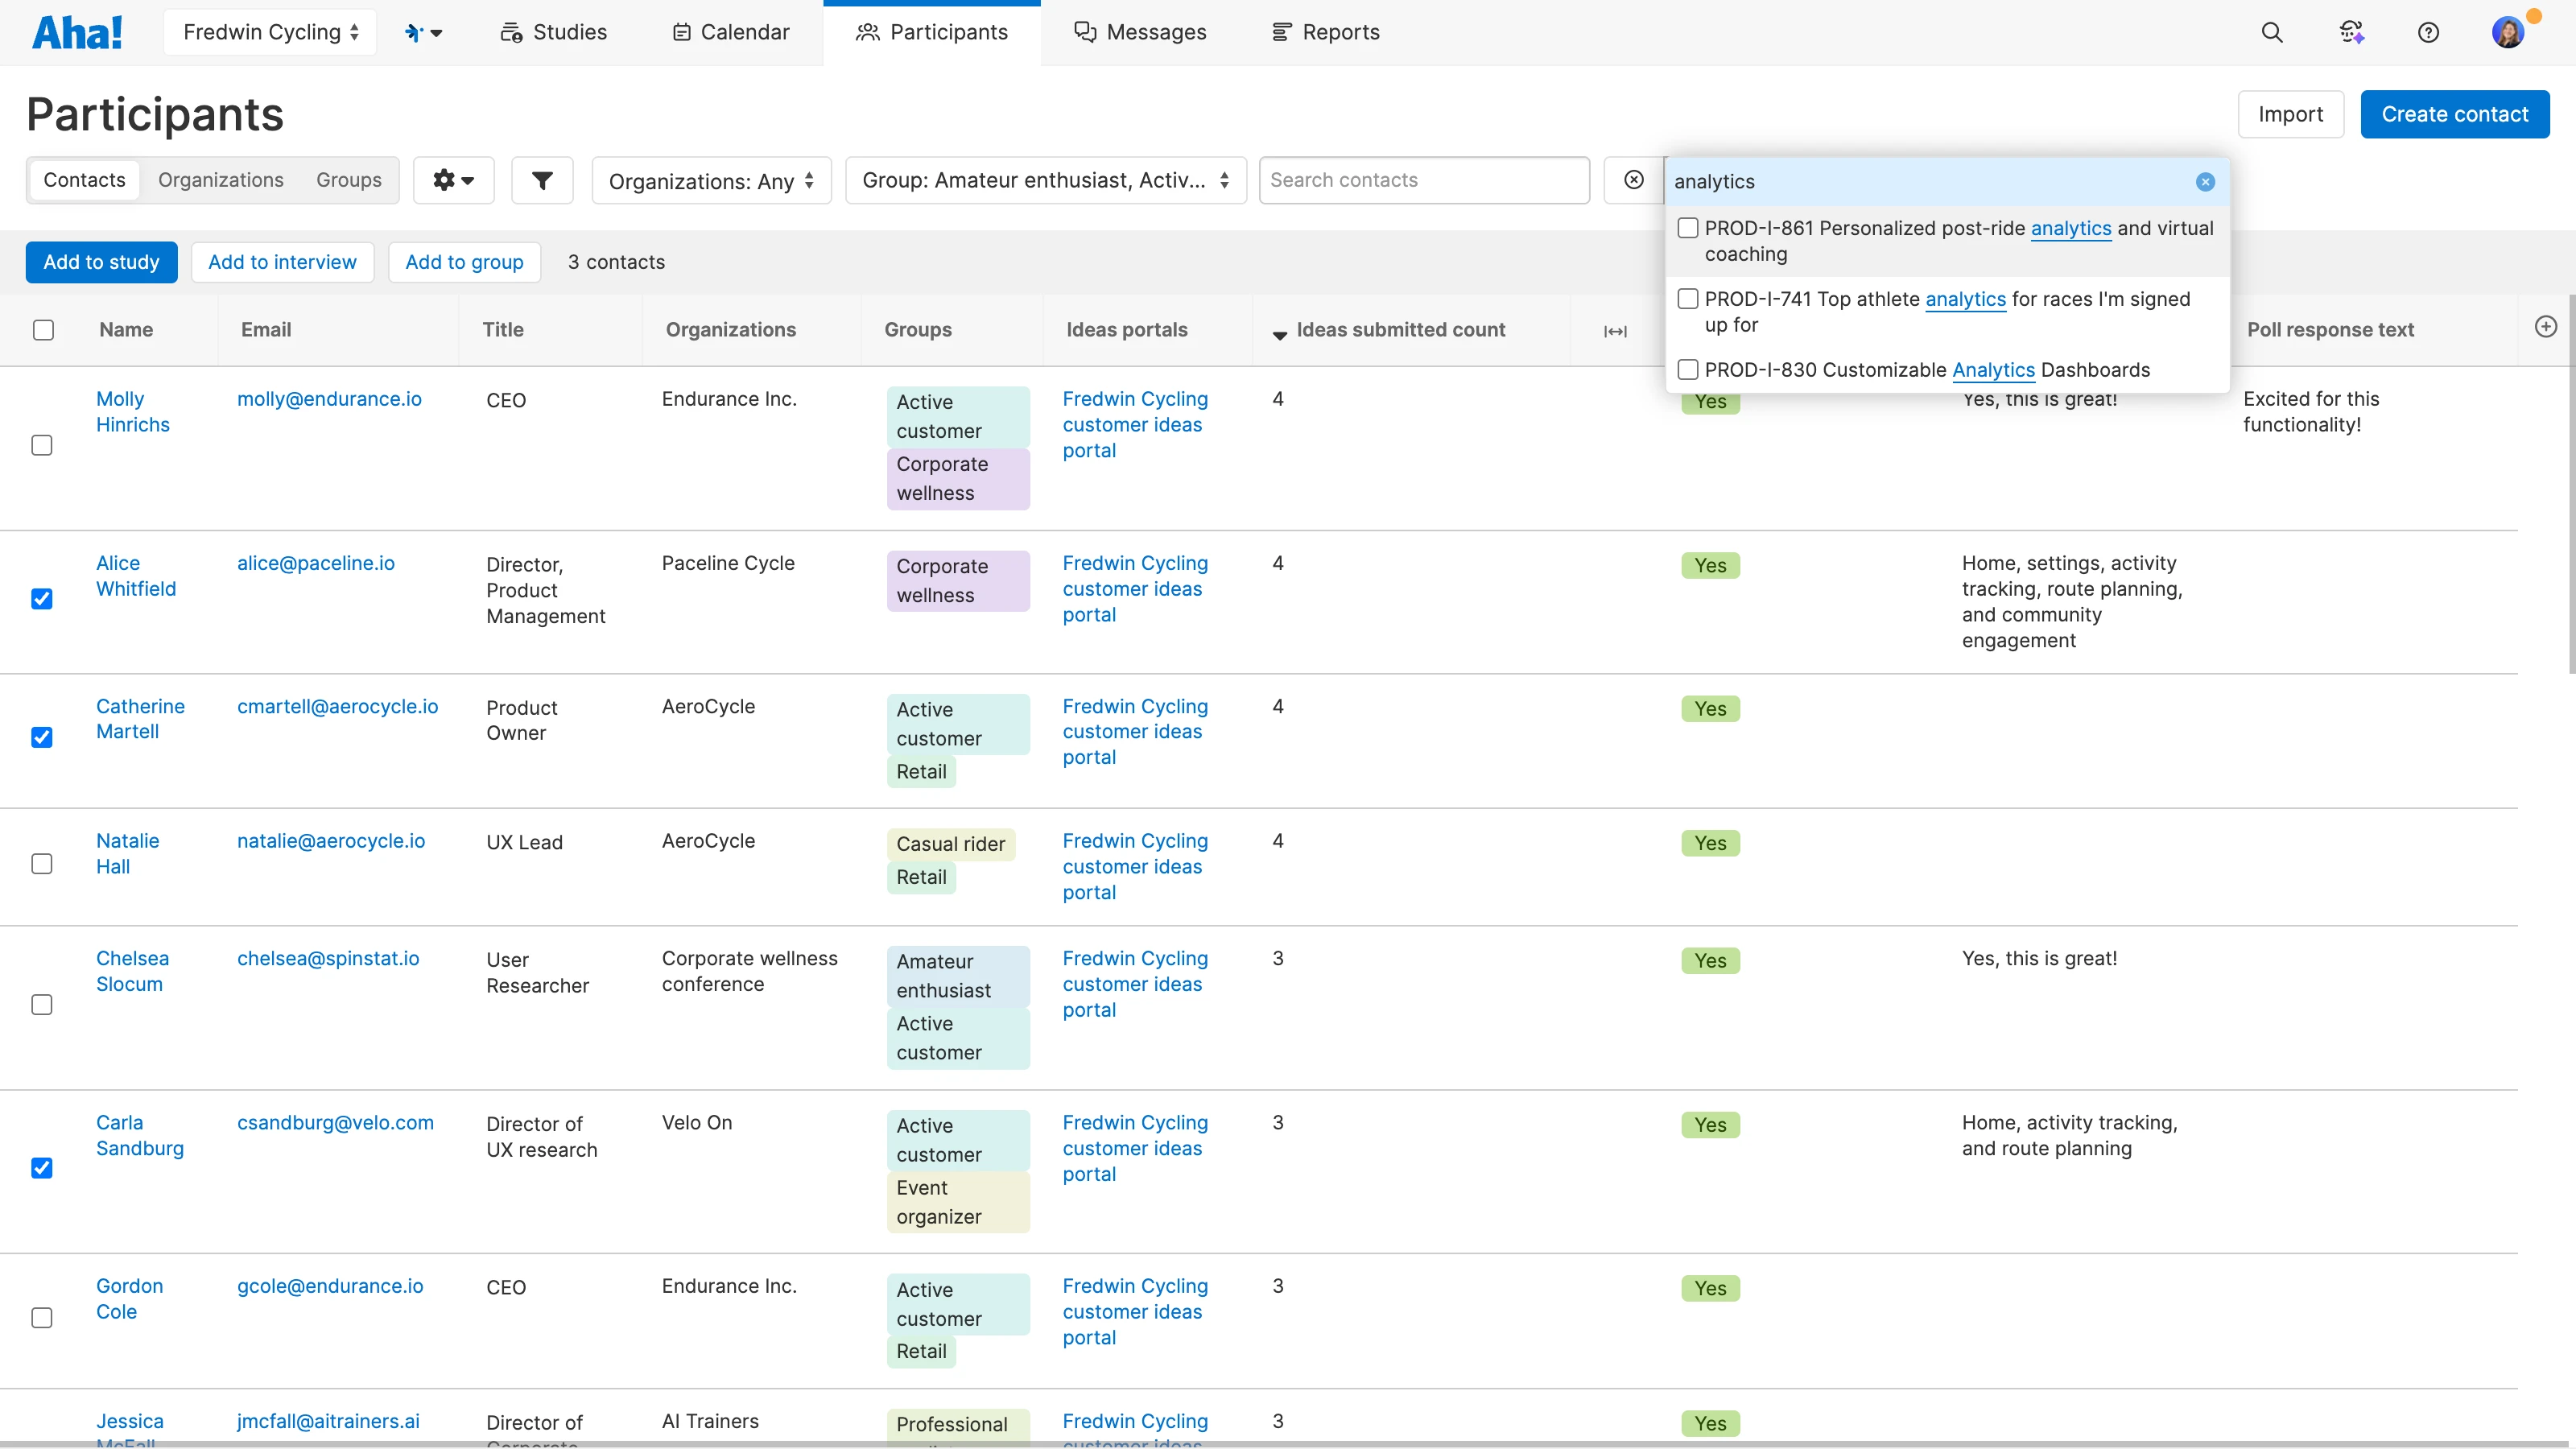Image resolution: width=2576 pixels, height=1449 pixels.
Task: Click the Add to group button
Action: pyautogui.click(x=464, y=262)
